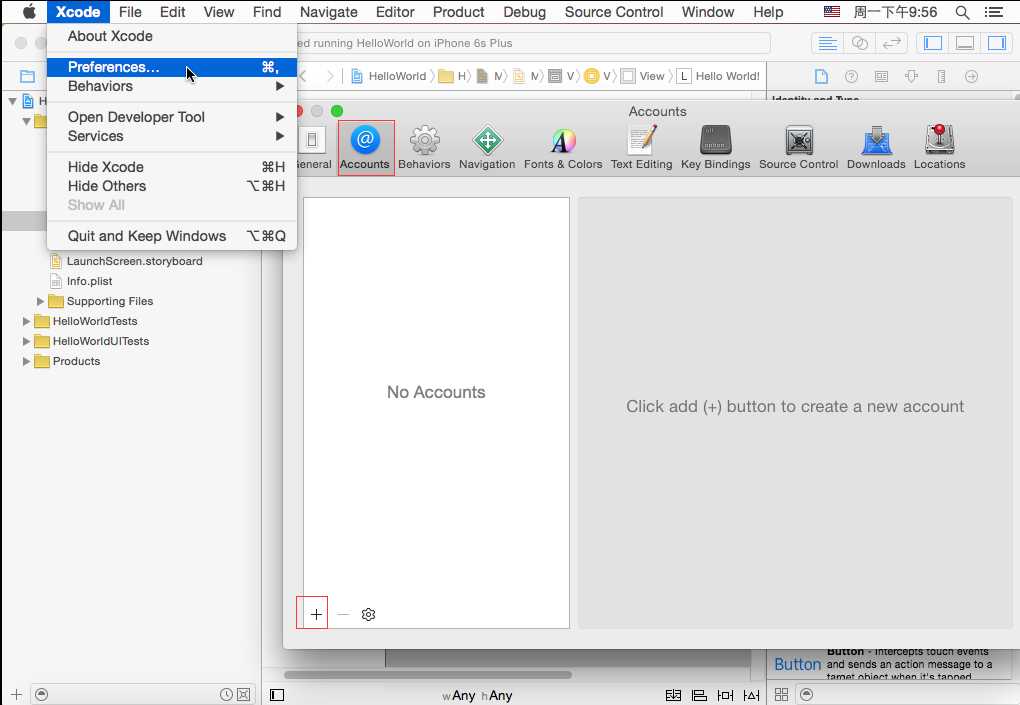The width and height of the screenshot is (1020, 705).
Task: Open the Services submenu
Action: [172, 136]
